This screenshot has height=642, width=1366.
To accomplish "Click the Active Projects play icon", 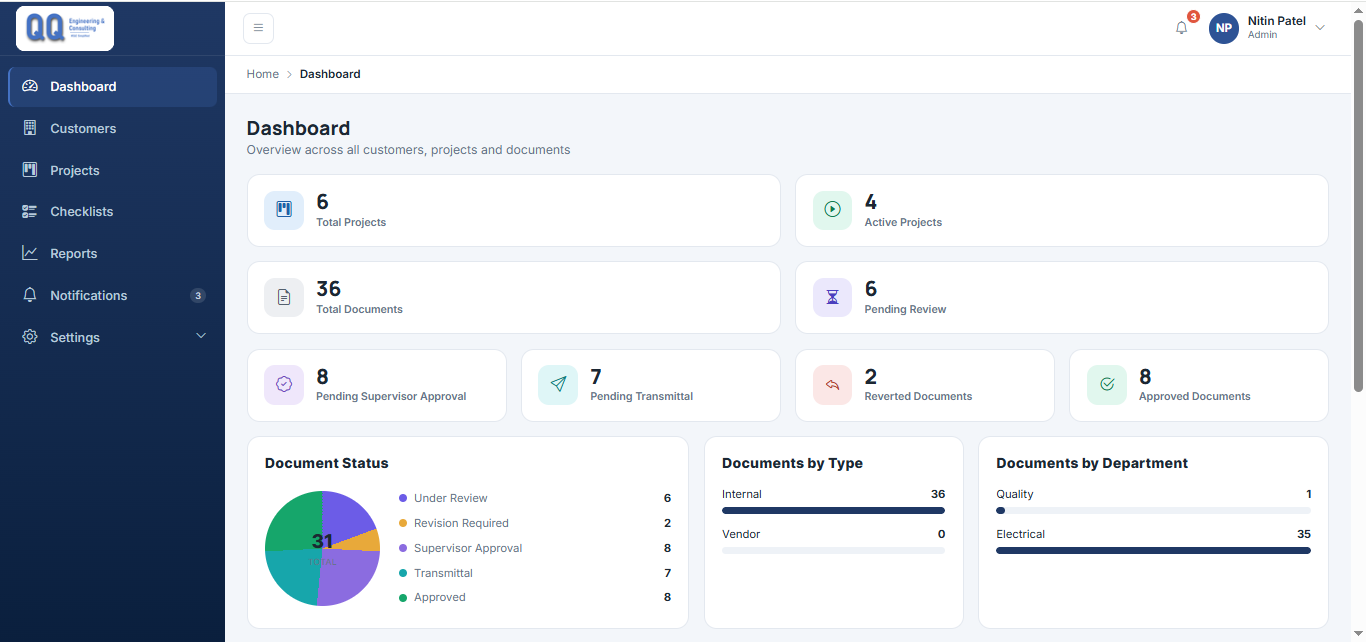I will (x=832, y=210).
